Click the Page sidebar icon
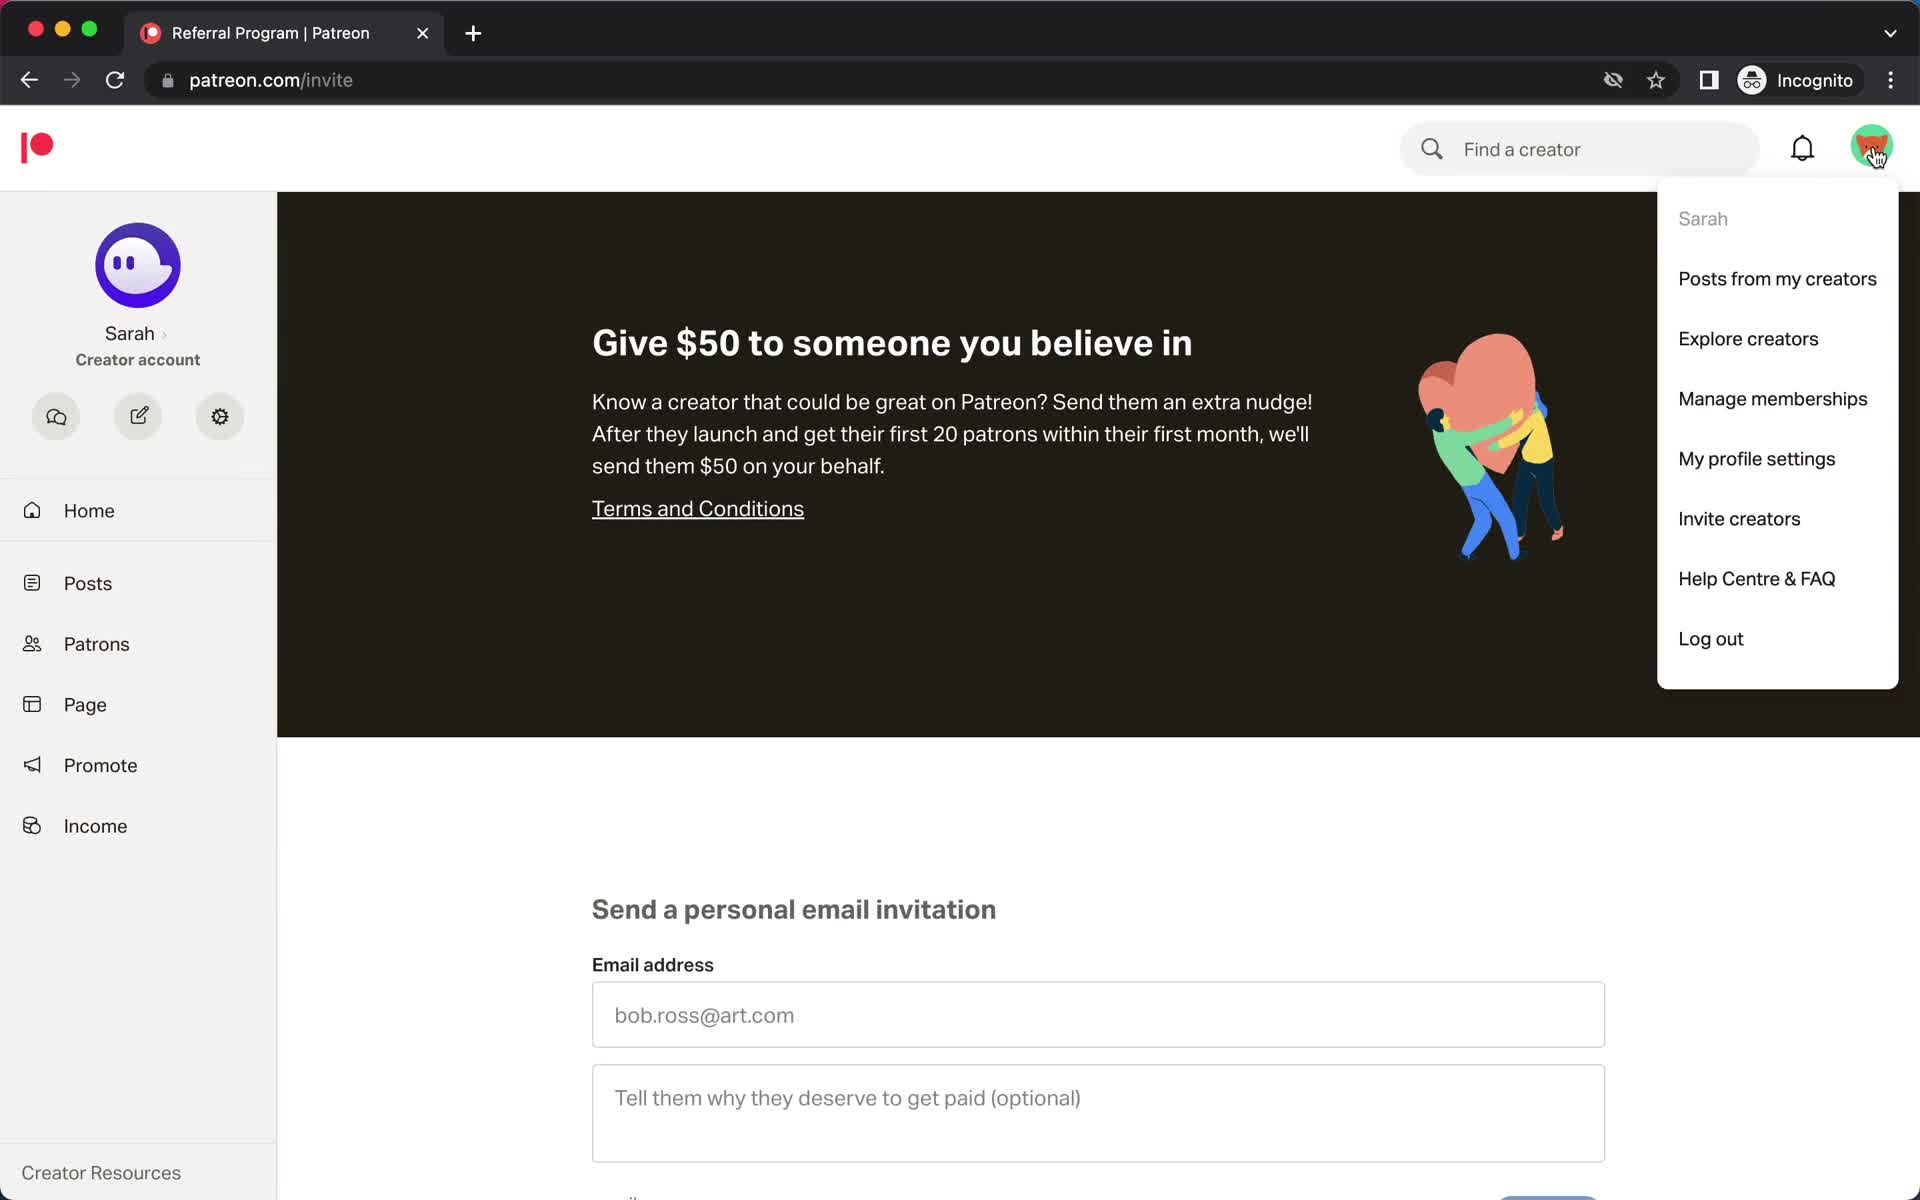1920x1200 pixels. pyautogui.click(x=32, y=704)
